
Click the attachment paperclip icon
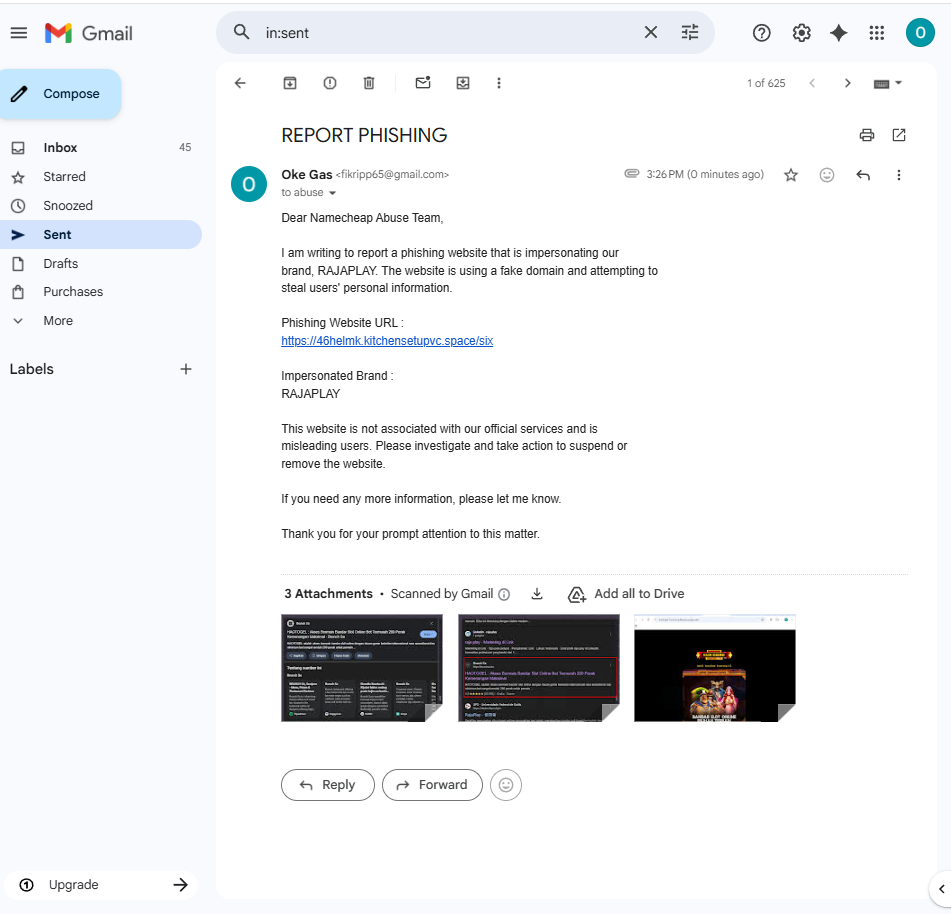[631, 174]
